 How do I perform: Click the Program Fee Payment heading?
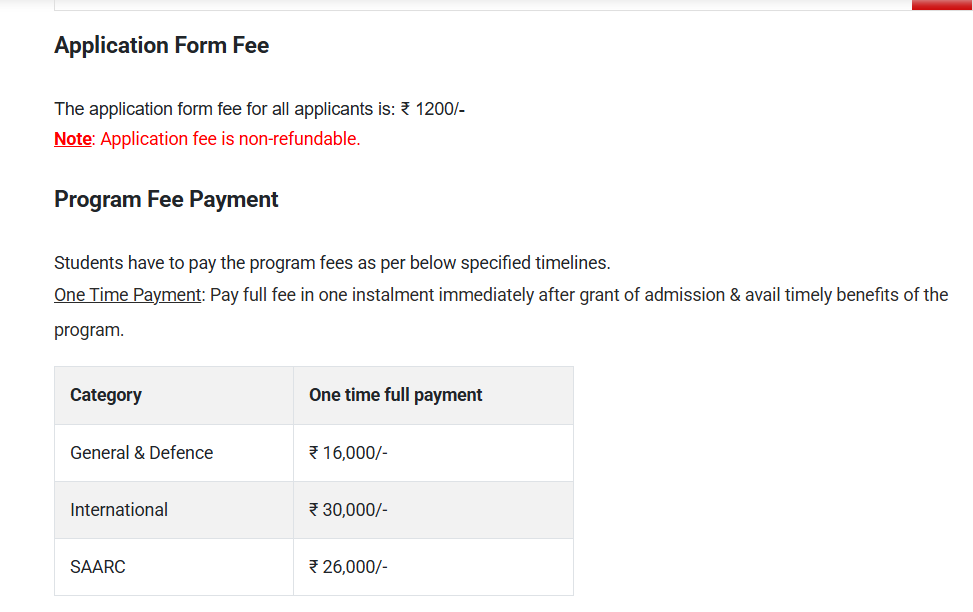click(166, 199)
